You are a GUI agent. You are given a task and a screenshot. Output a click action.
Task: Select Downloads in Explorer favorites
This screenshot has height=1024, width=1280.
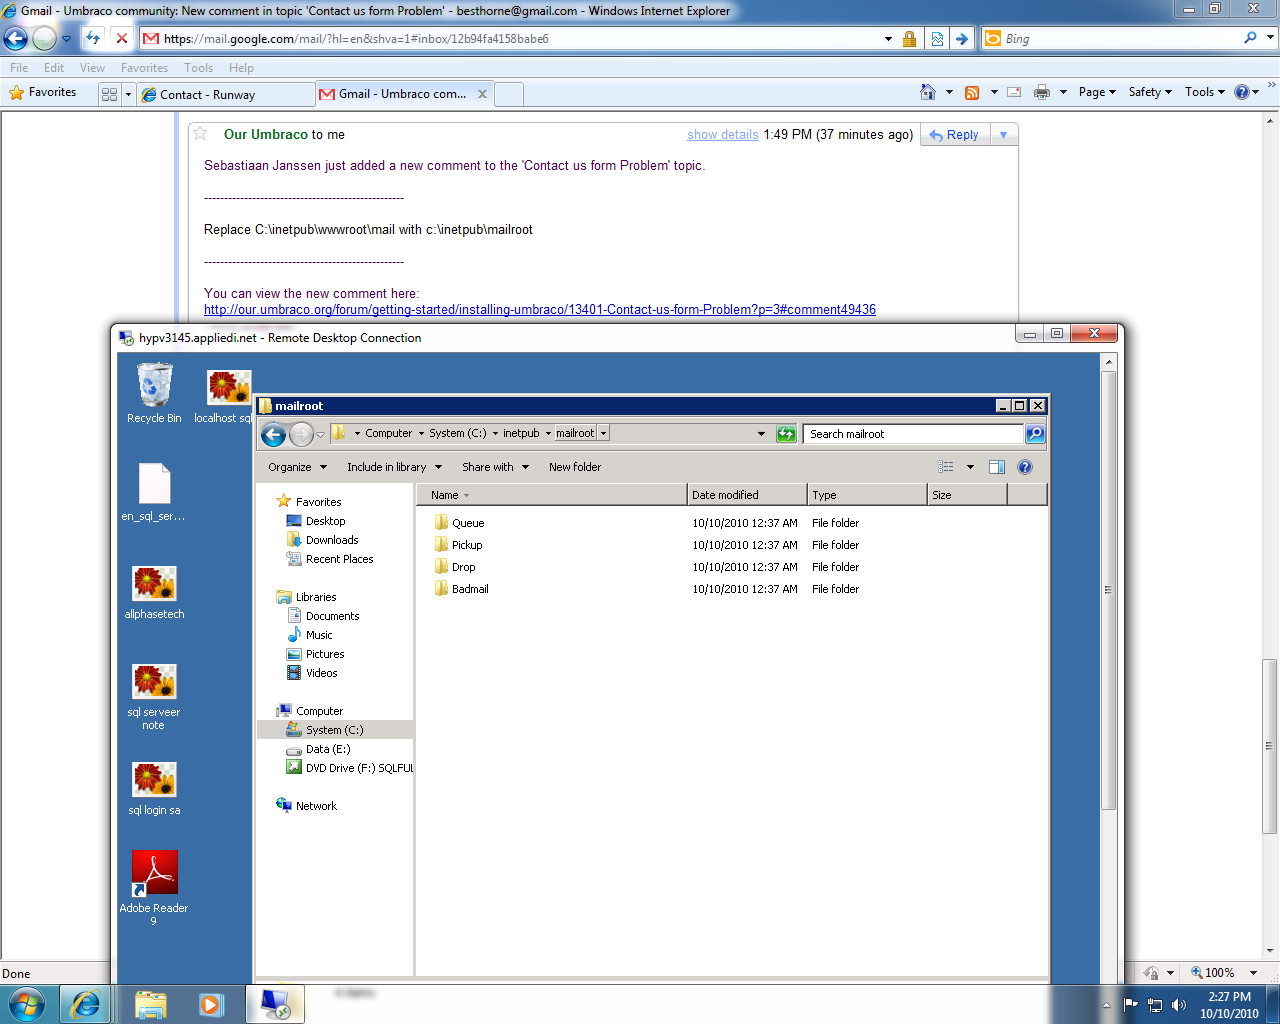332,540
